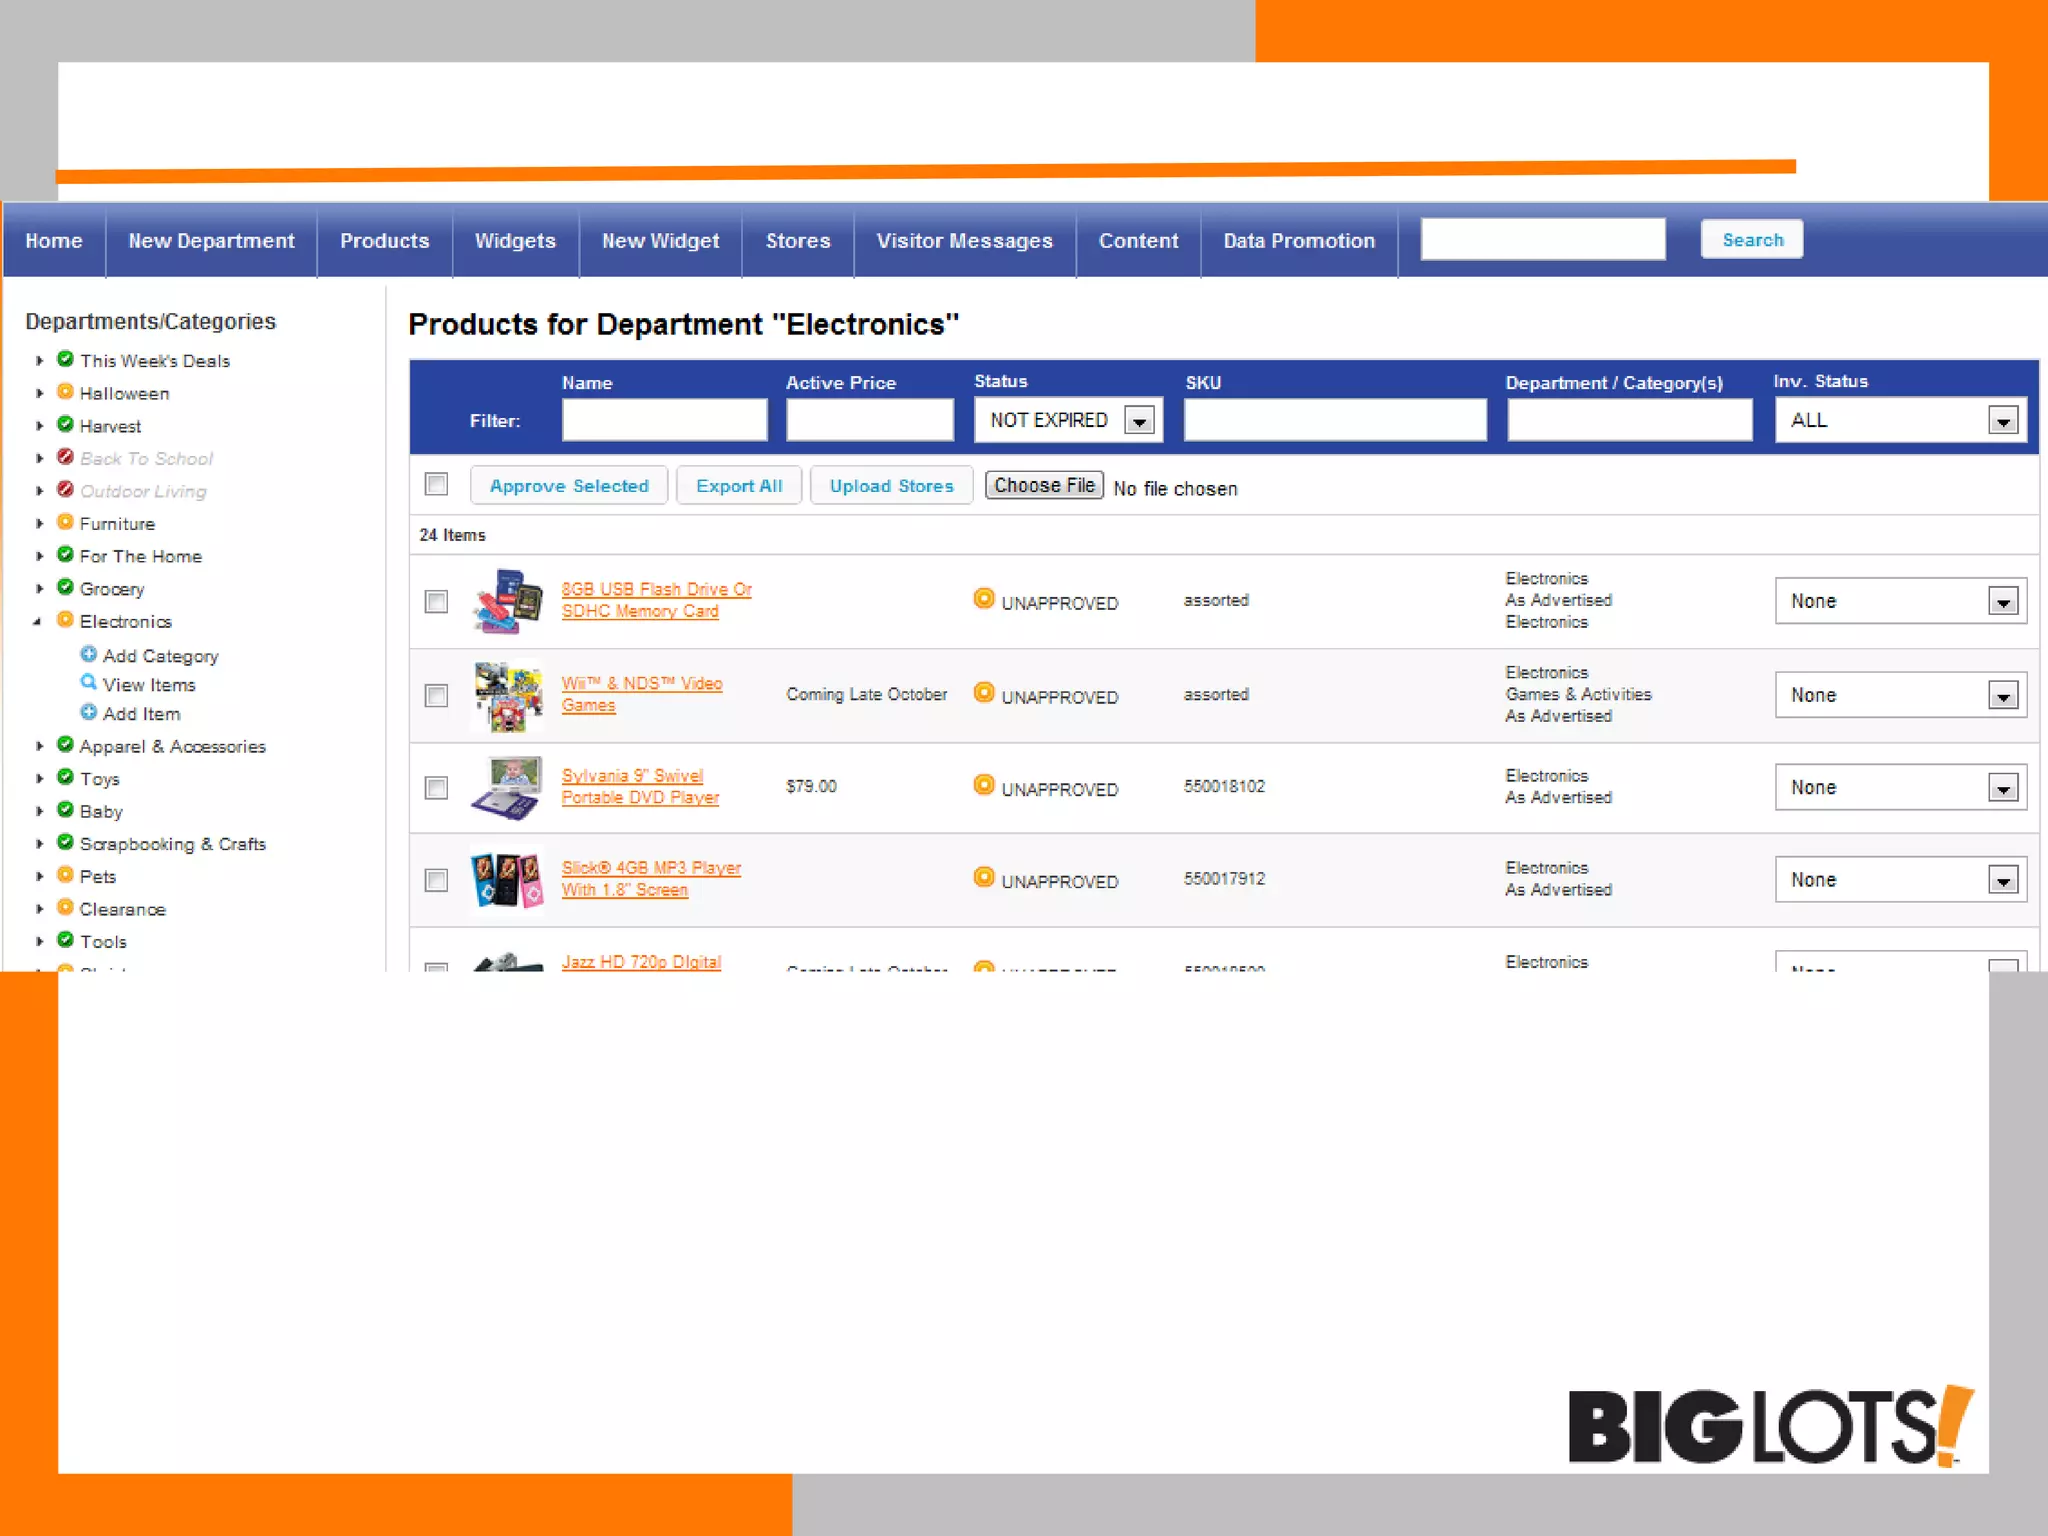Image resolution: width=2048 pixels, height=1536 pixels.
Task: Click the SKU filter text field
Action: coord(1334,420)
